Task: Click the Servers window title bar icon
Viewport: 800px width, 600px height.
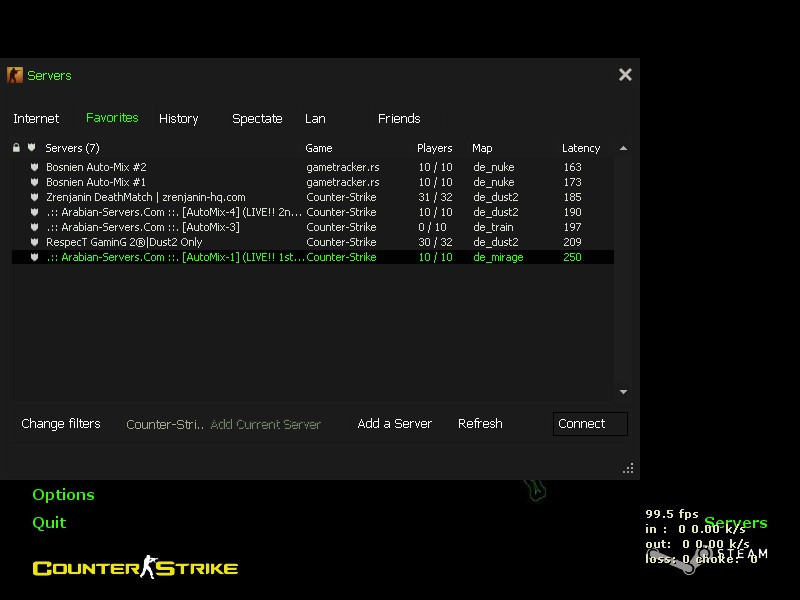Action: tap(14, 75)
